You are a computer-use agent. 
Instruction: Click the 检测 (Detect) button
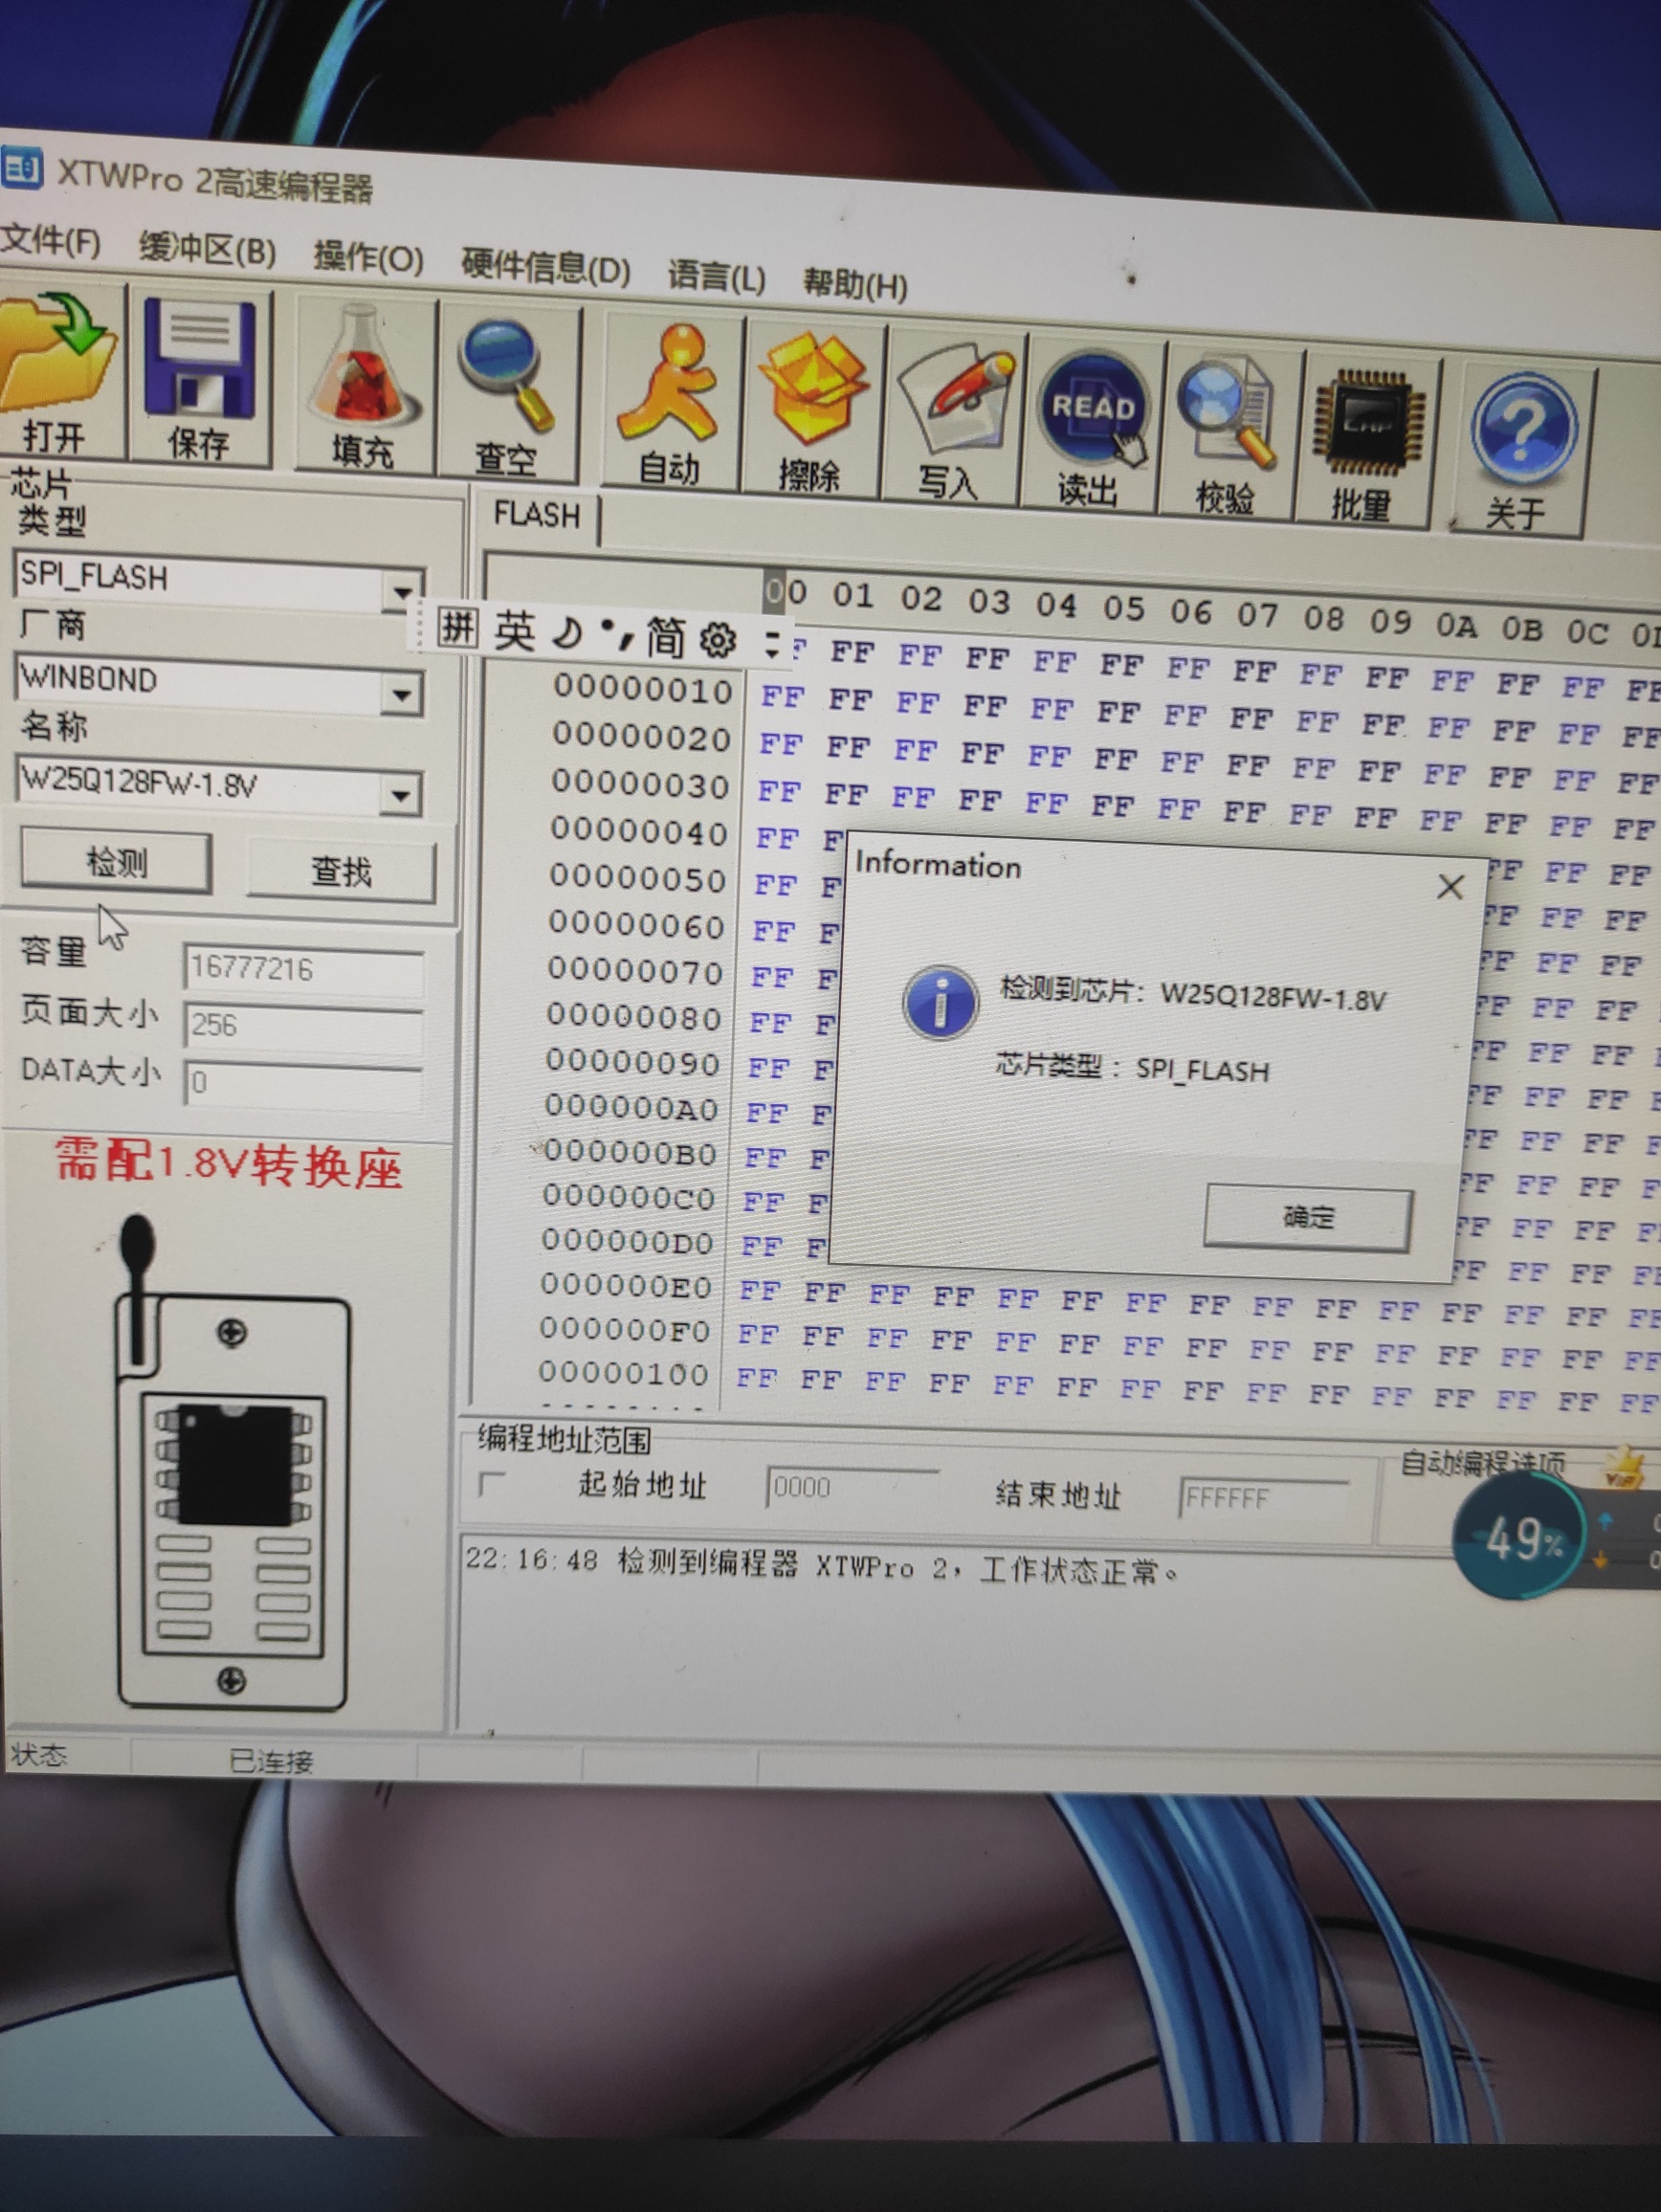(x=116, y=862)
